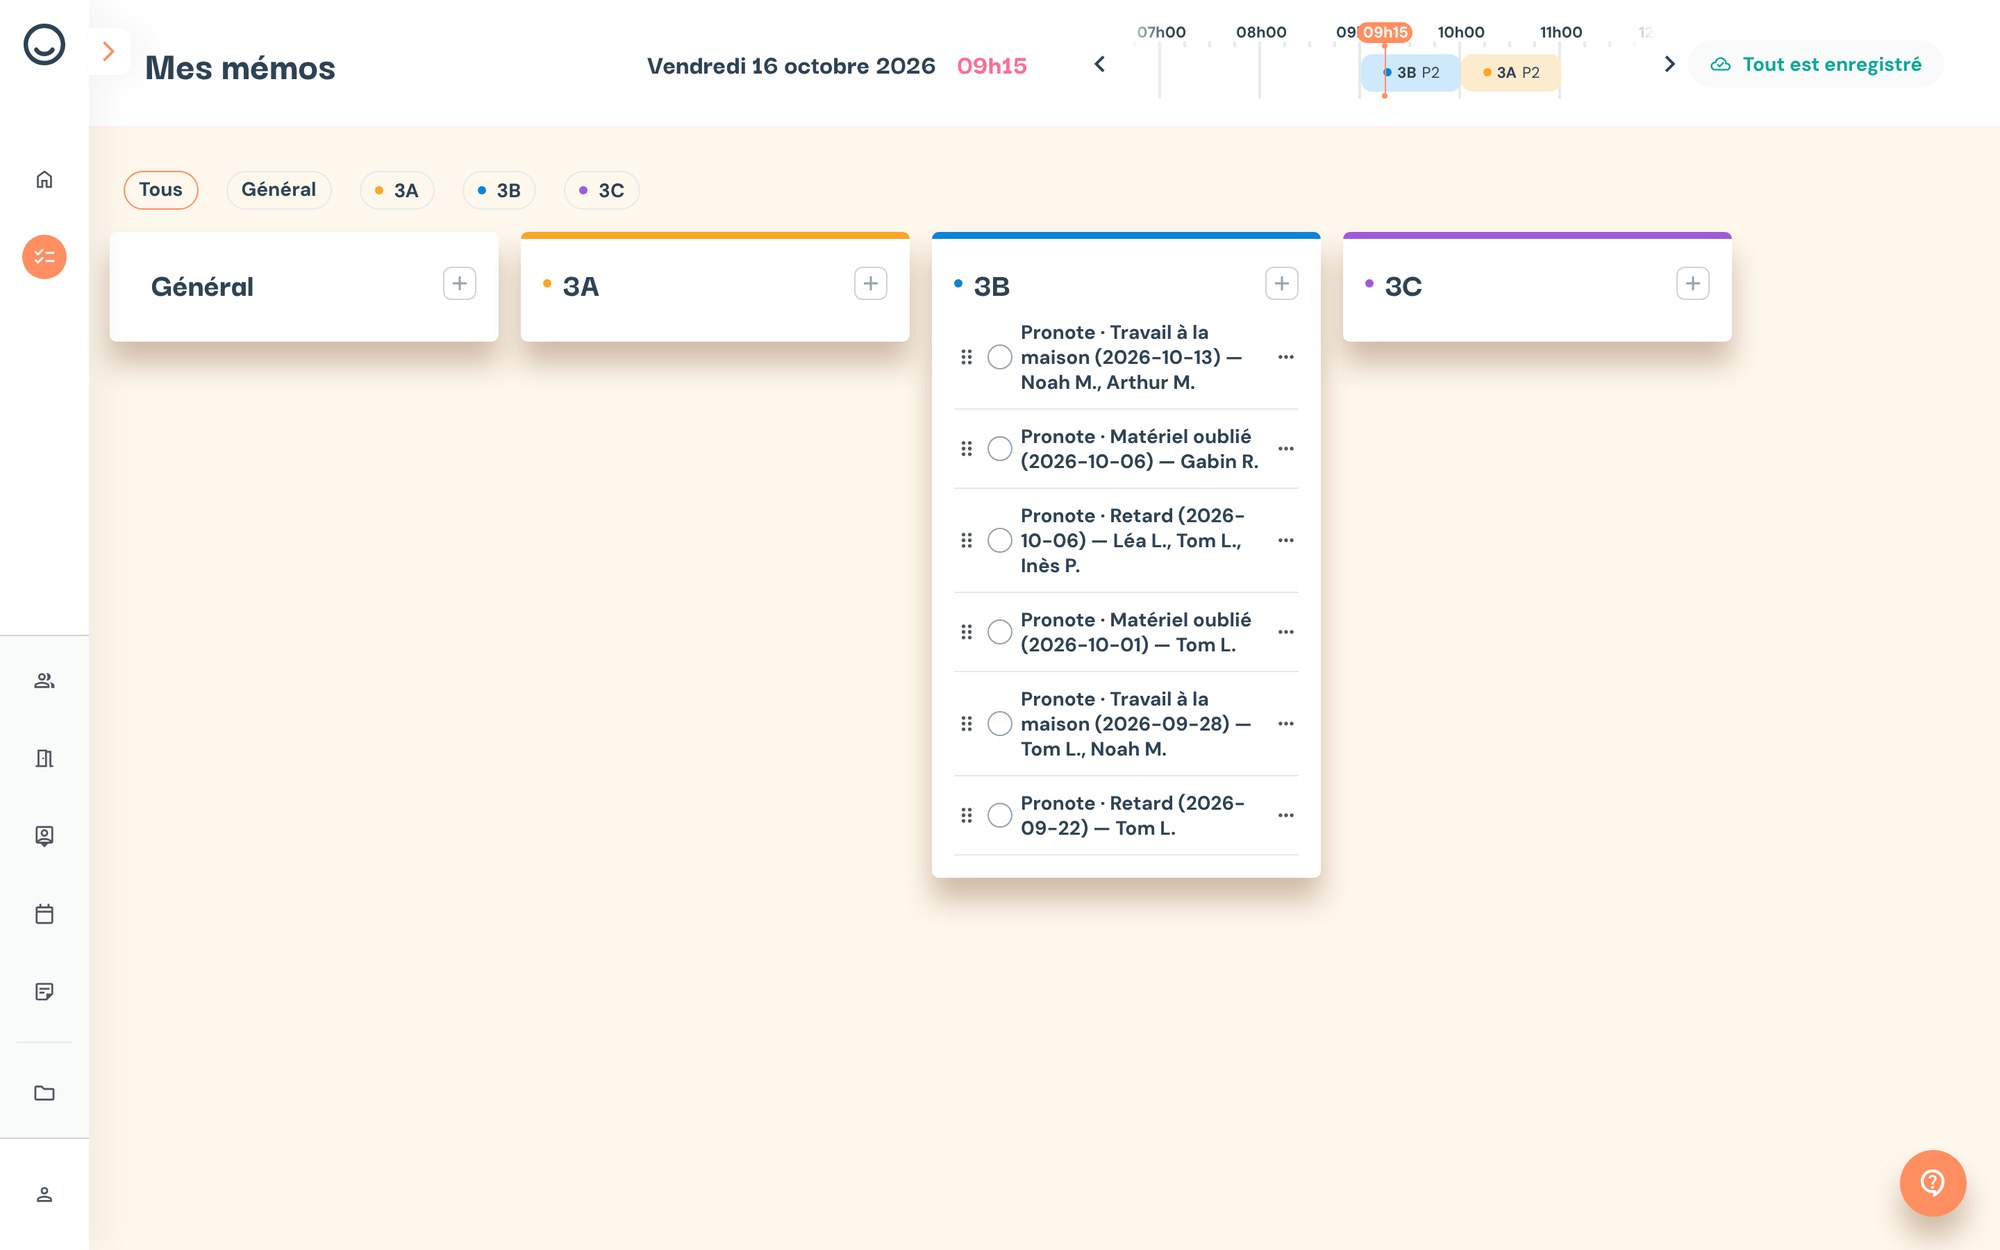Open the calendar icon in the sidebar
Viewport: 2000px width, 1250px height.
(x=44, y=914)
